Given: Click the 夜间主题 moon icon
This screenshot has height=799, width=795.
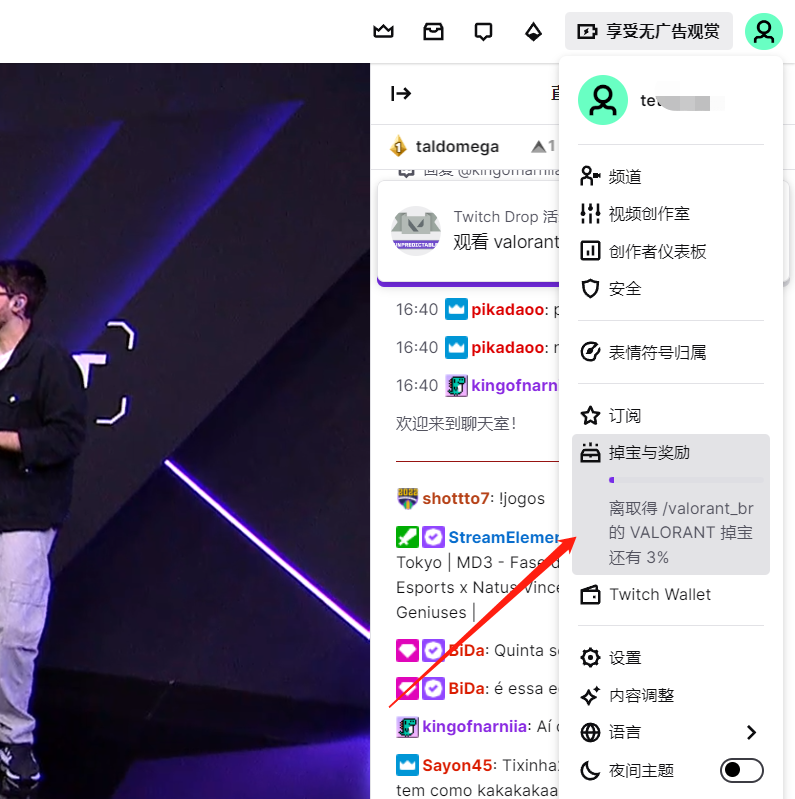Looking at the screenshot, I should point(590,770).
